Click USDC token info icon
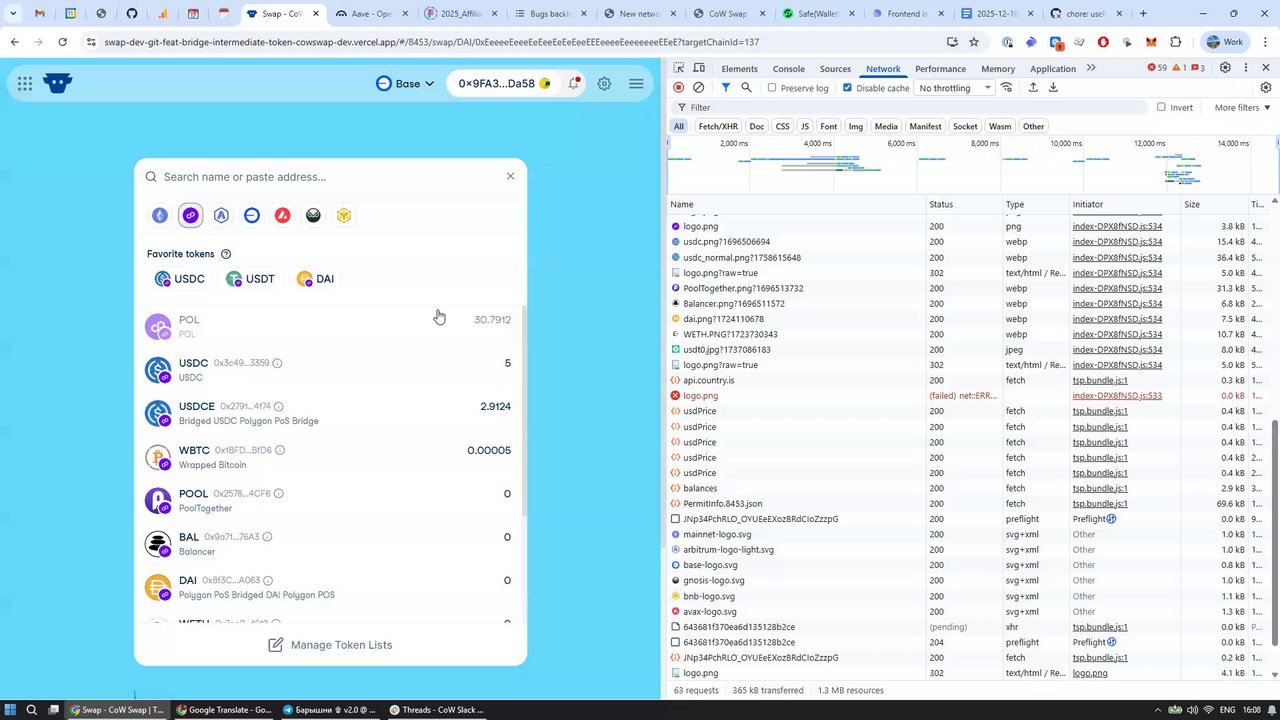This screenshot has width=1280, height=720. tap(278, 363)
